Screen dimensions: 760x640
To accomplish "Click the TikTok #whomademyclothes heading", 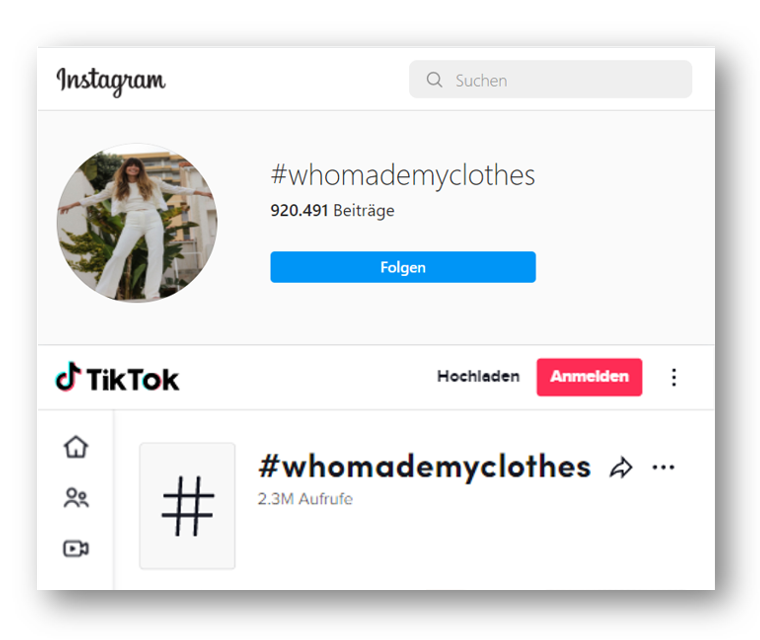I will coord(425,467).
